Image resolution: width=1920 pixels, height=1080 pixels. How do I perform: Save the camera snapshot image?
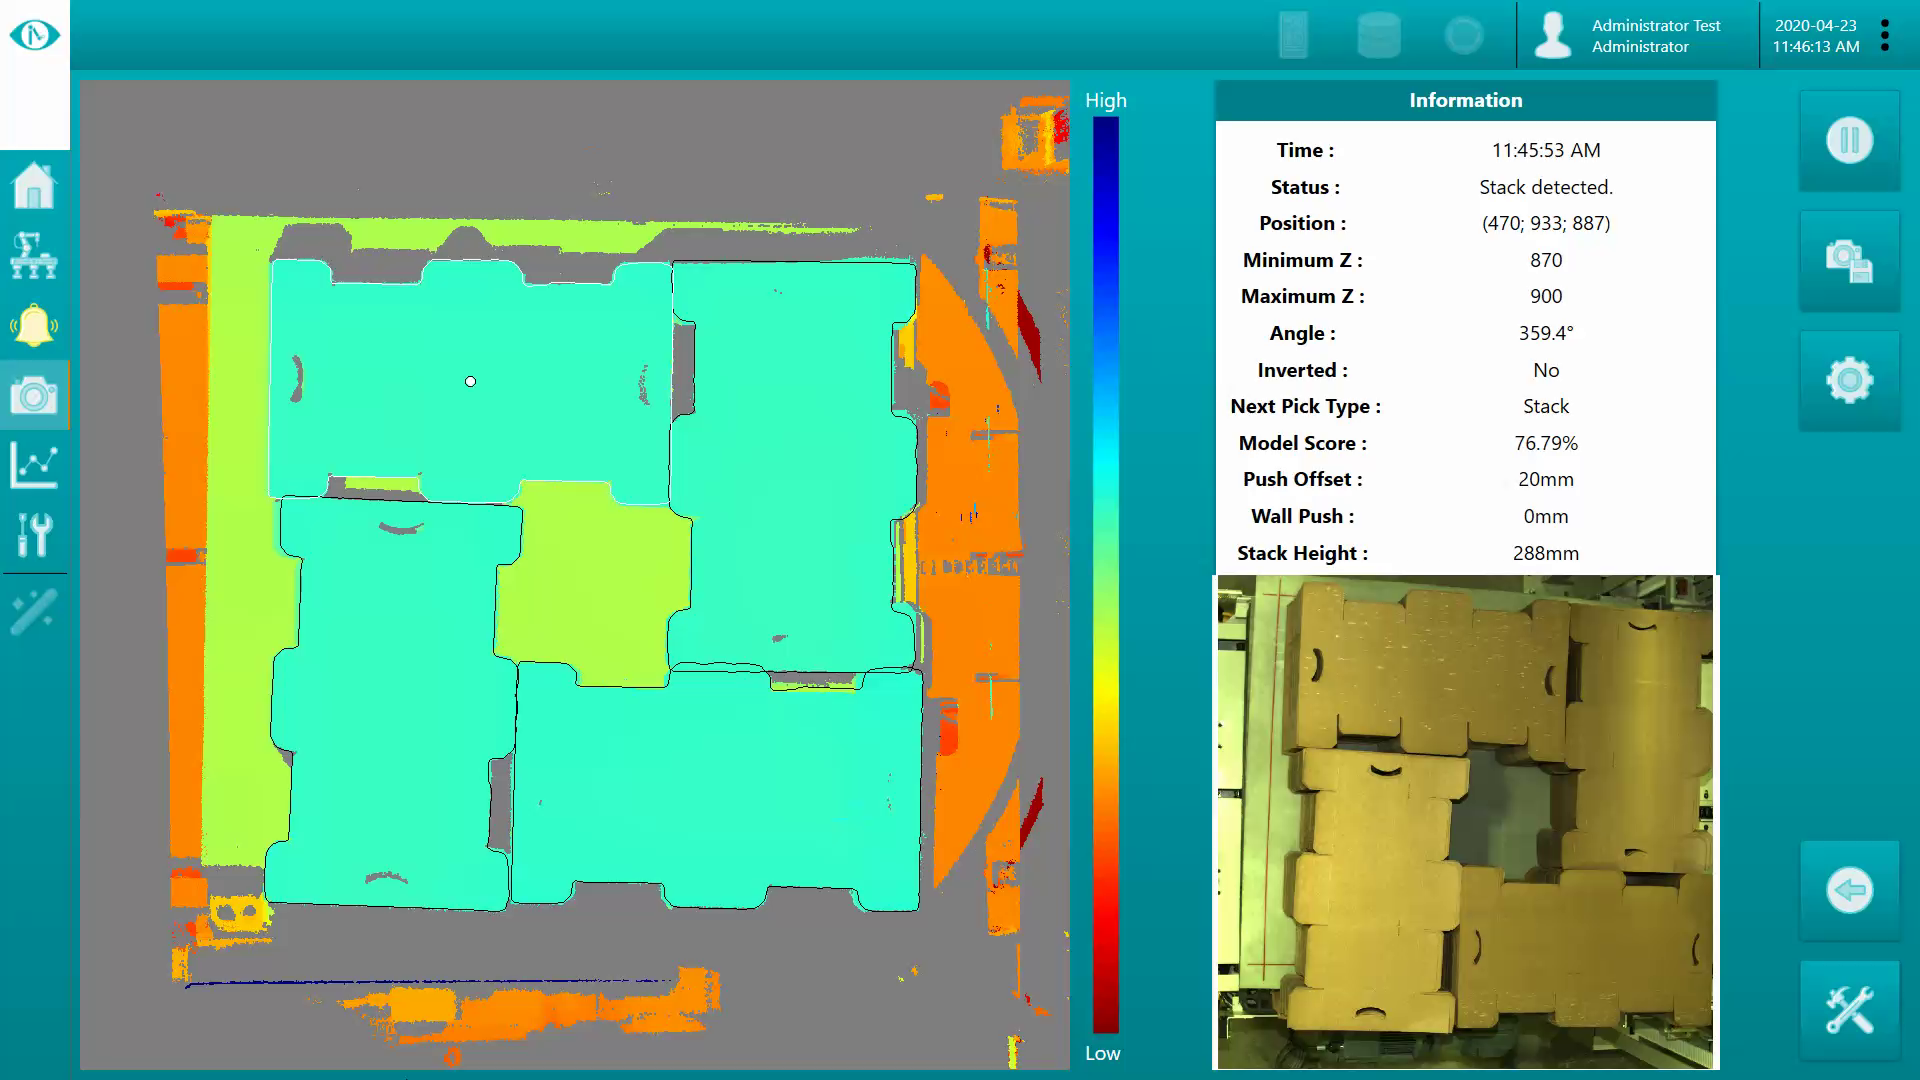[x=1849, y=261]
